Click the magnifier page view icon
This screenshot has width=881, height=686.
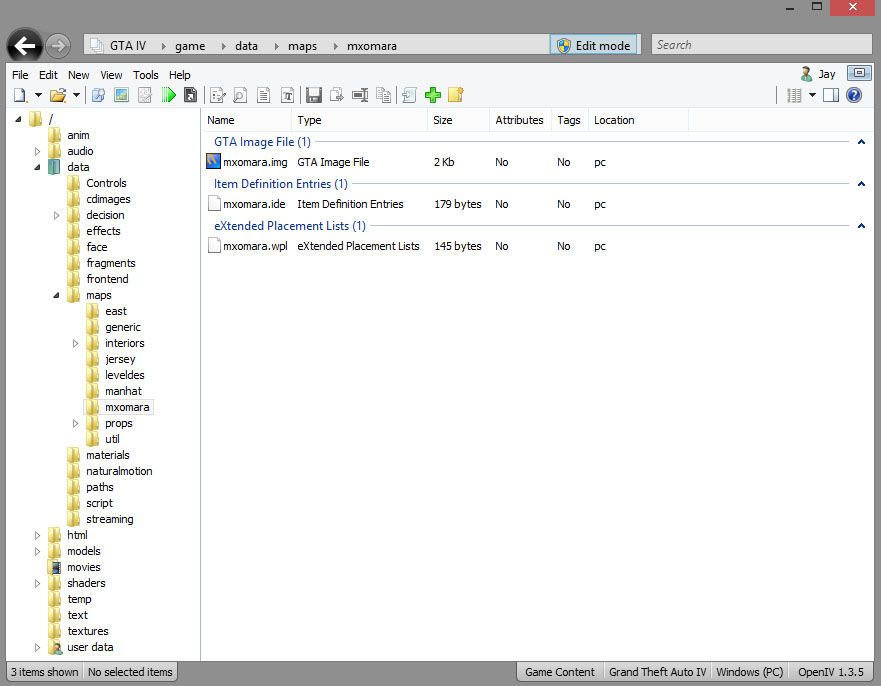point(240,96)
